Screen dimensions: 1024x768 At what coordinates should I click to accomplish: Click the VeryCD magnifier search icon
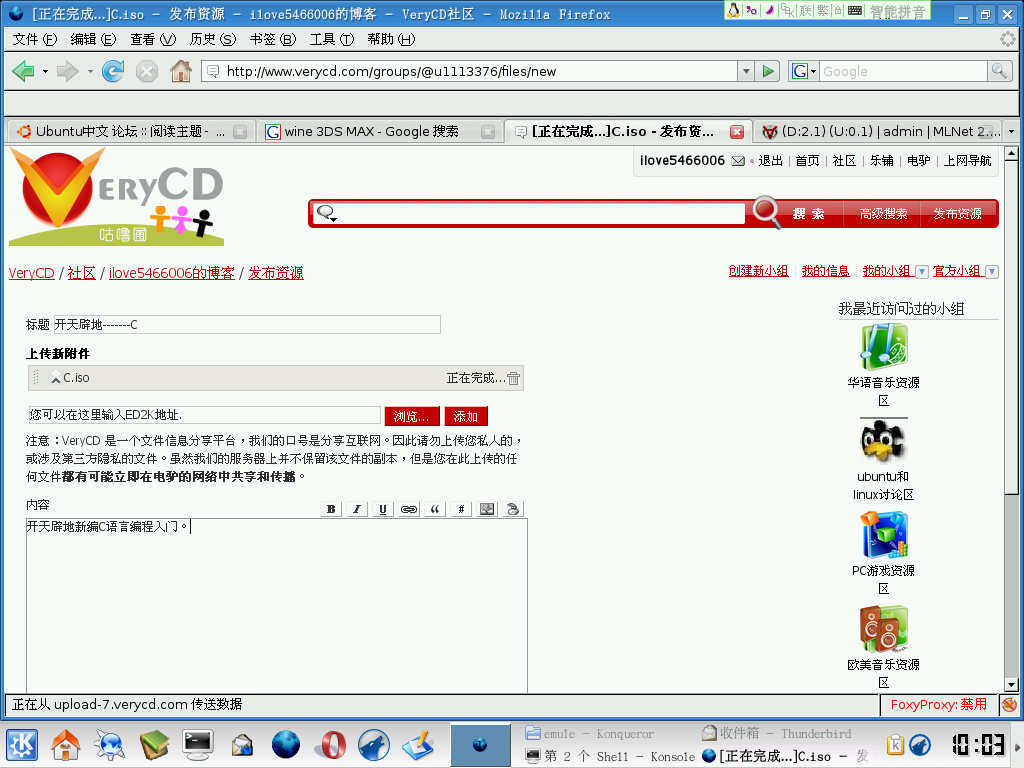point(766,212)
